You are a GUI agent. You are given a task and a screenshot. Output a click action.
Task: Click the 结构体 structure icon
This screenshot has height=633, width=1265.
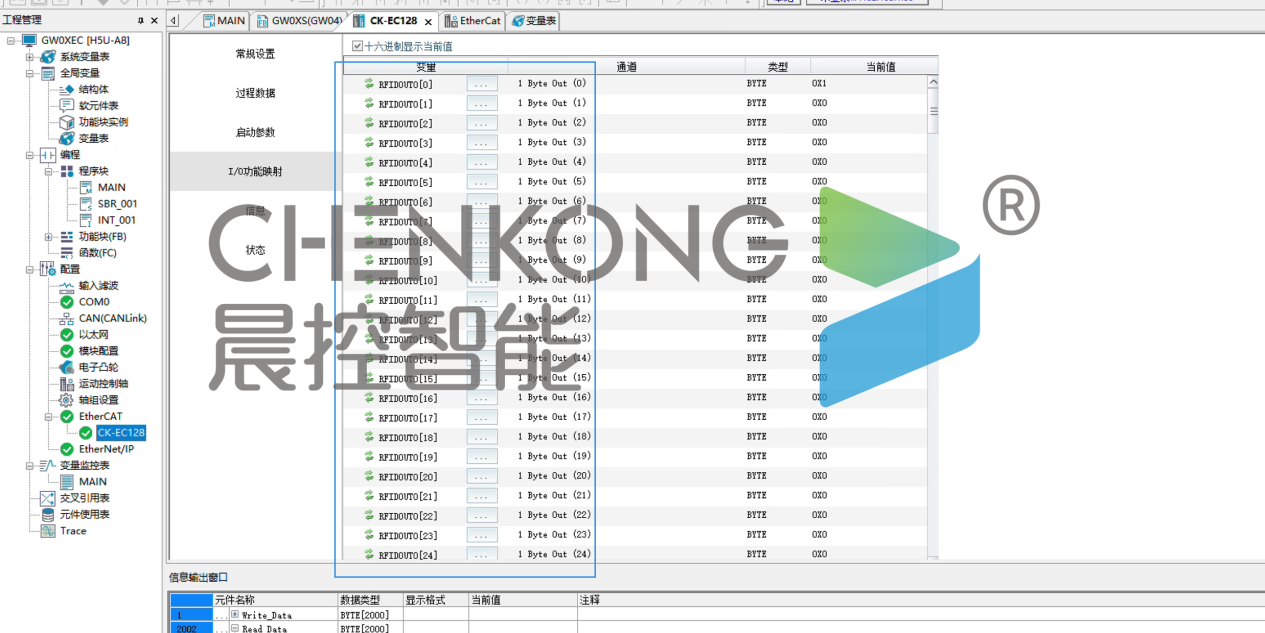[67, 89]
